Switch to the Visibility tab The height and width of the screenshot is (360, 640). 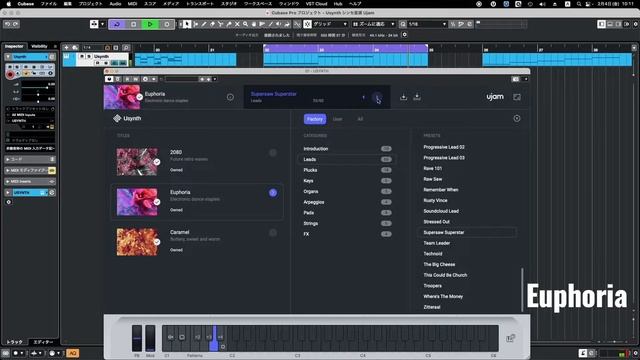click(x=39, y=46)
